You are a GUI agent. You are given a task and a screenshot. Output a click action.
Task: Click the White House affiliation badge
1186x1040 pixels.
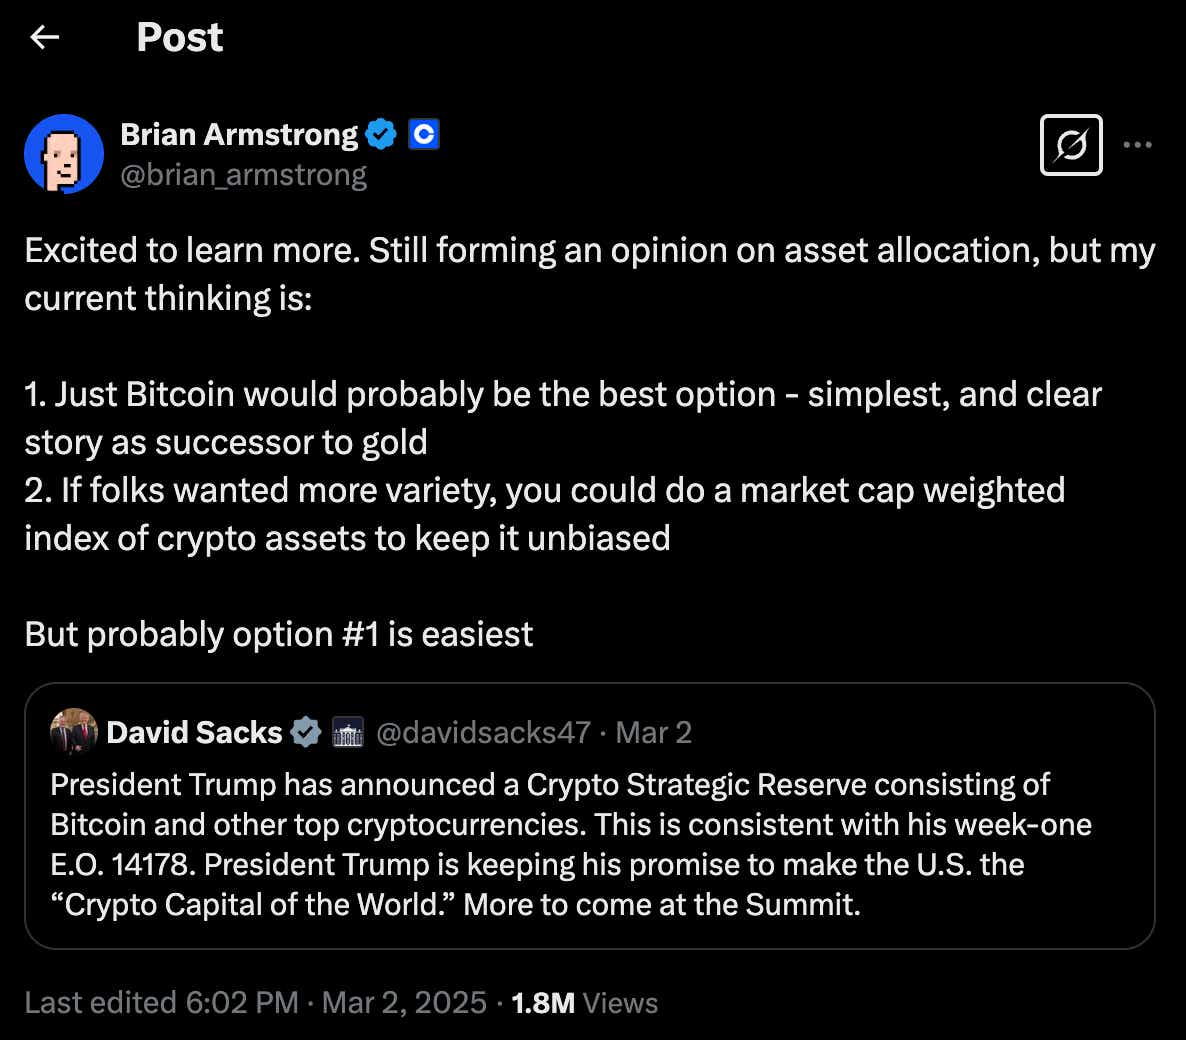[x=348, y=732]
